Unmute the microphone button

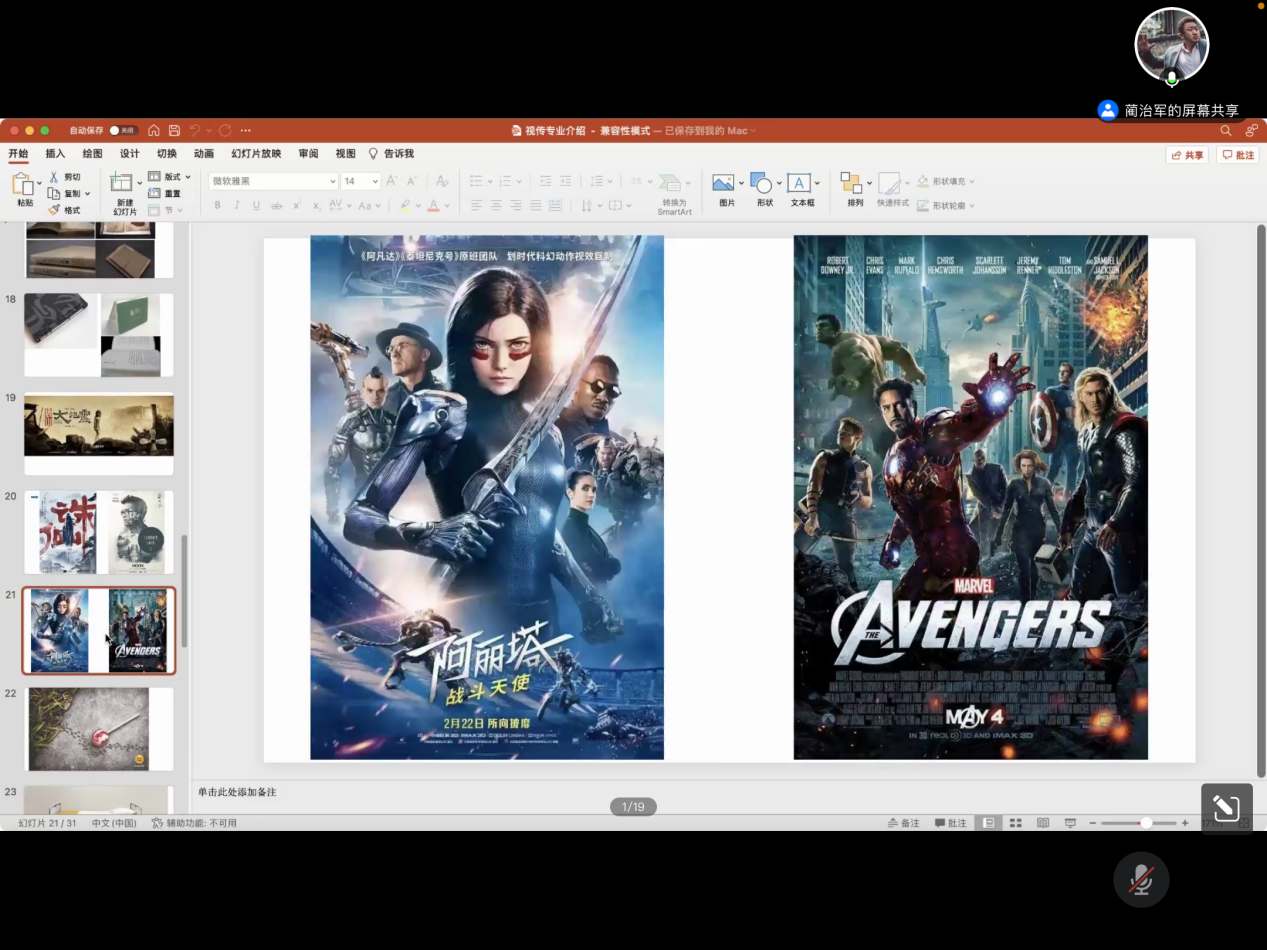coord(1141,880)
